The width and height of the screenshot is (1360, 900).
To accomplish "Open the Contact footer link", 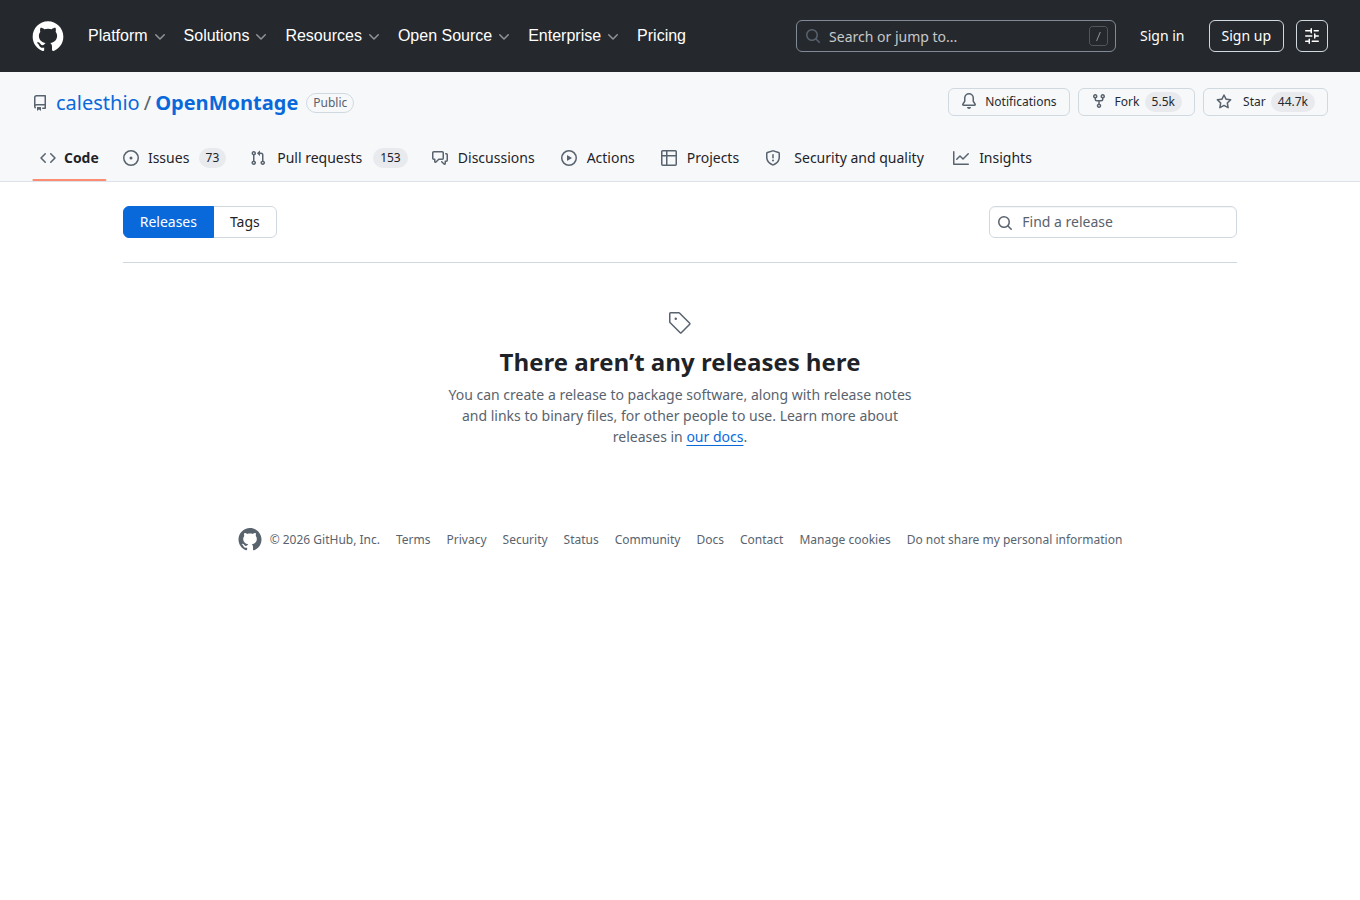I will 762,540.
